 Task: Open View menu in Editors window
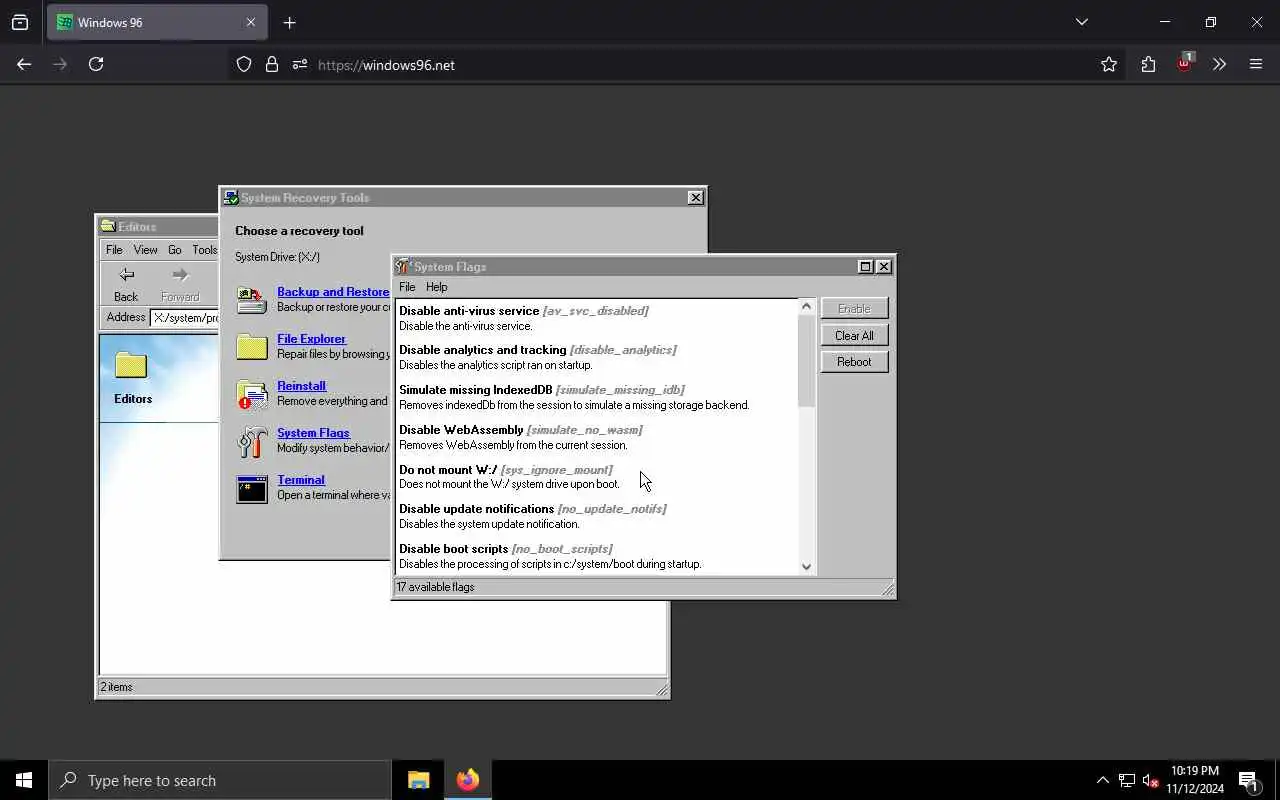click(x=146, y=250)
